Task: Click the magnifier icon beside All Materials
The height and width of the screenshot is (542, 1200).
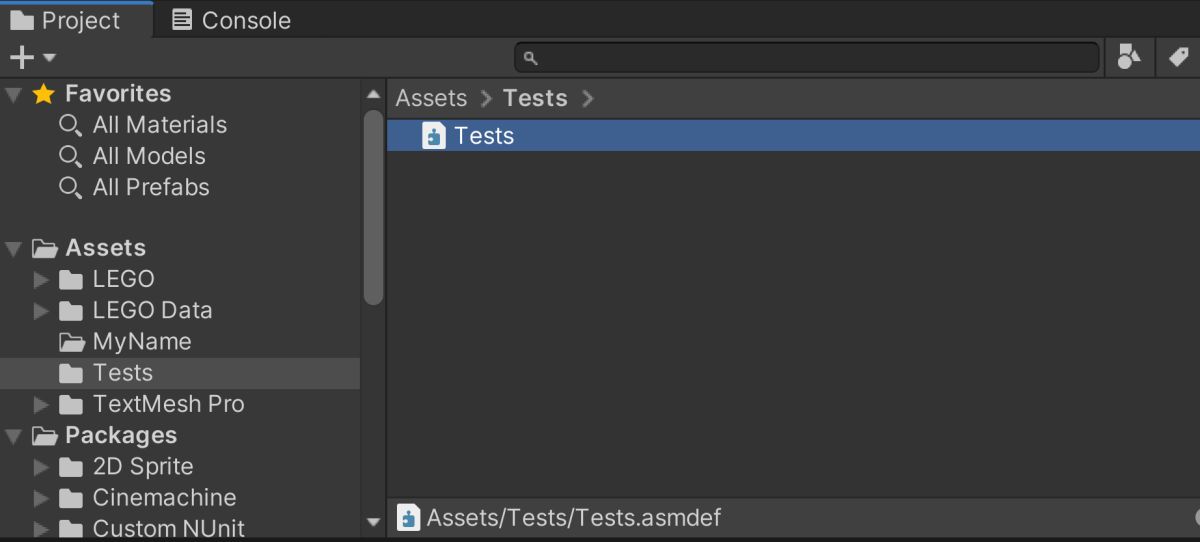Action: pos(70,125)
